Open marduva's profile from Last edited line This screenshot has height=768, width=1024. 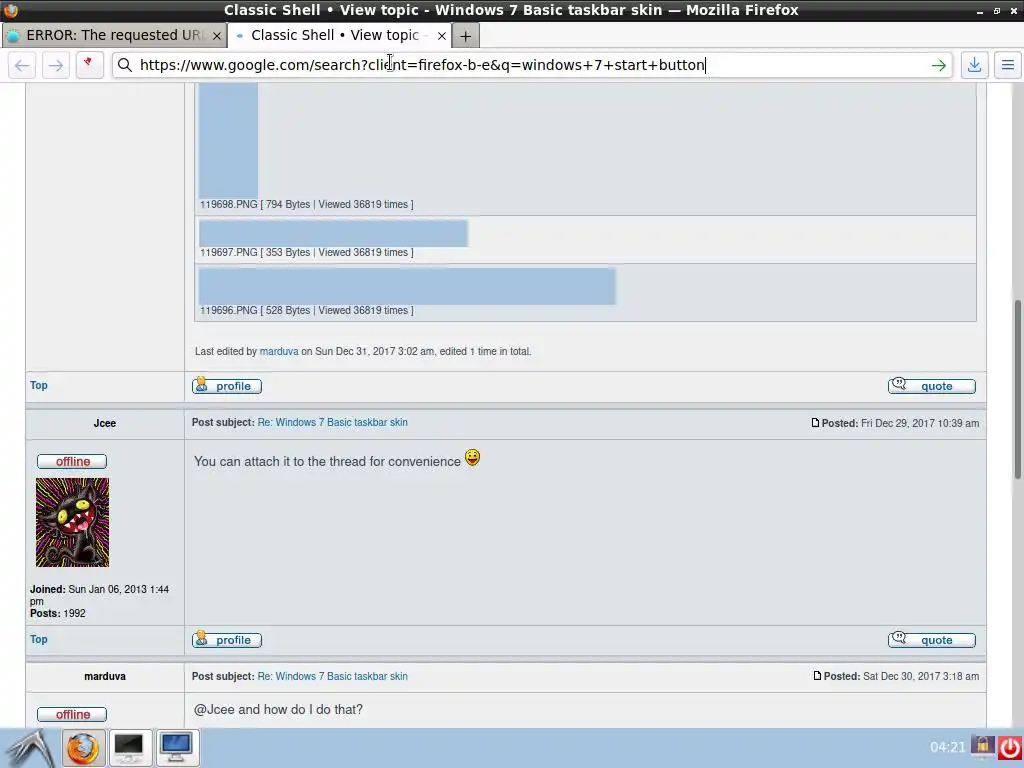279,351
